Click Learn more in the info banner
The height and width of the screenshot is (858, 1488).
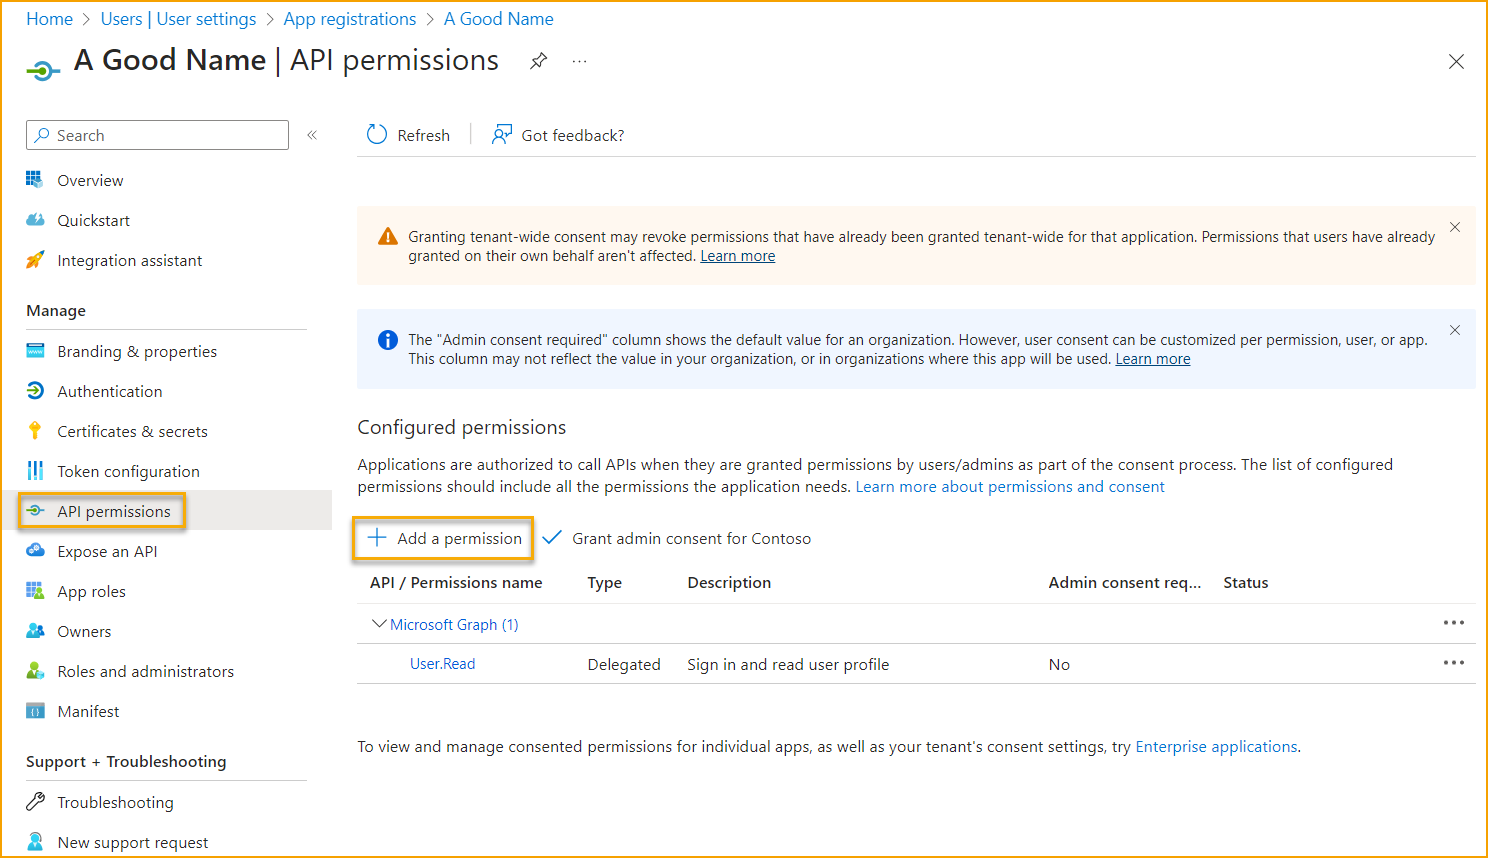1153,359
